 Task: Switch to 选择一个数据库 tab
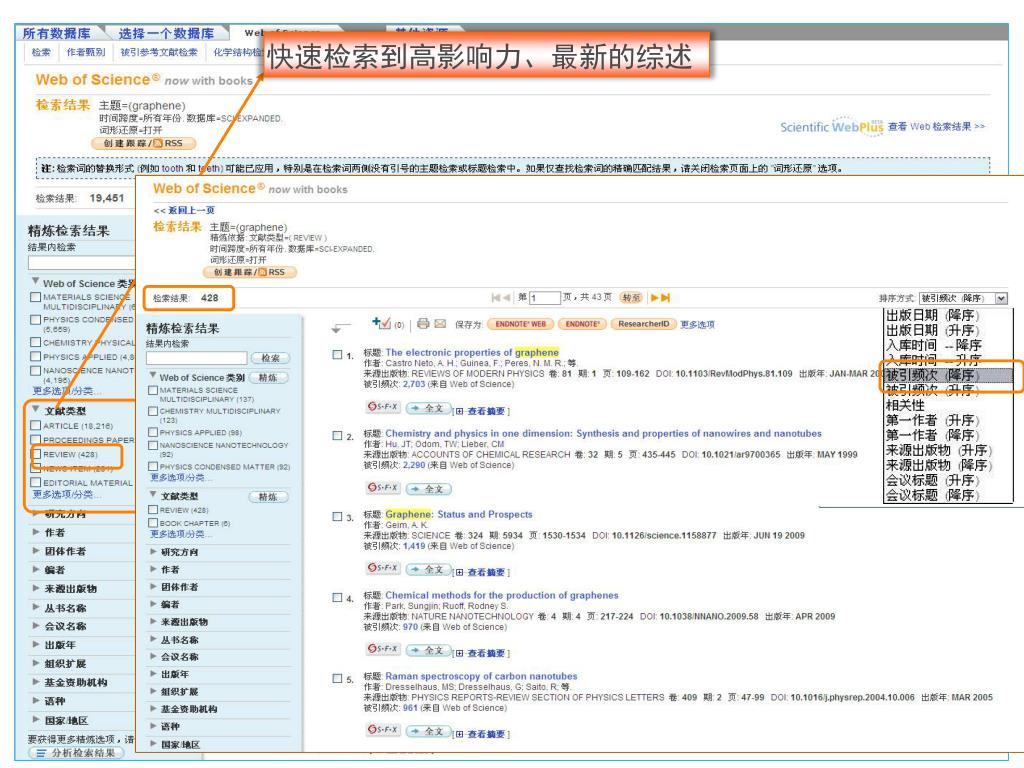tap(166, 33)
